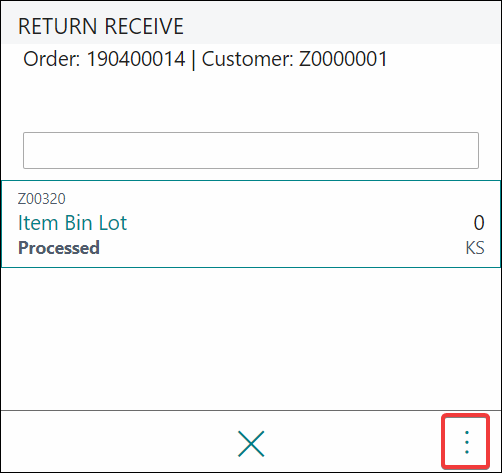The width and height of the screenshot is (502, 473).
Task: Select the highlighted Z00320 list row
Action: (x=251, y=224)
